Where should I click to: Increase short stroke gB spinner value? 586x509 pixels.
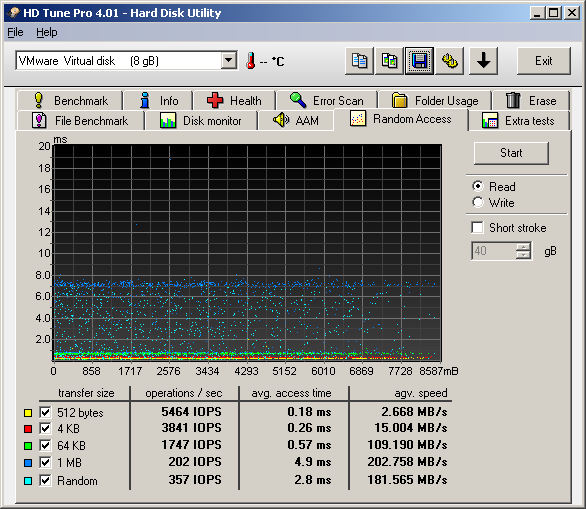click(x=523, y=247)
